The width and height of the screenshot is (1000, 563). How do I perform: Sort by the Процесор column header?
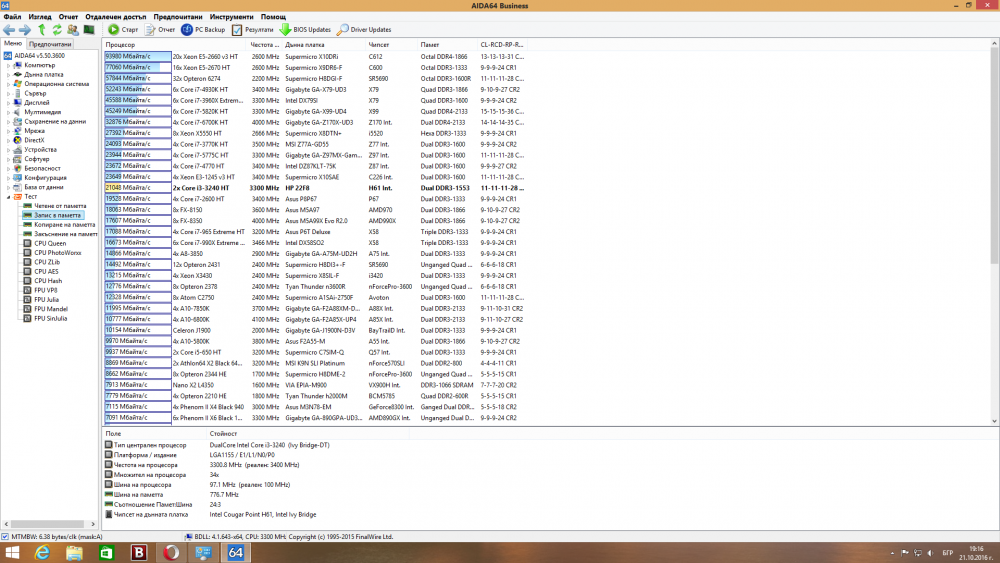(175, 45)
